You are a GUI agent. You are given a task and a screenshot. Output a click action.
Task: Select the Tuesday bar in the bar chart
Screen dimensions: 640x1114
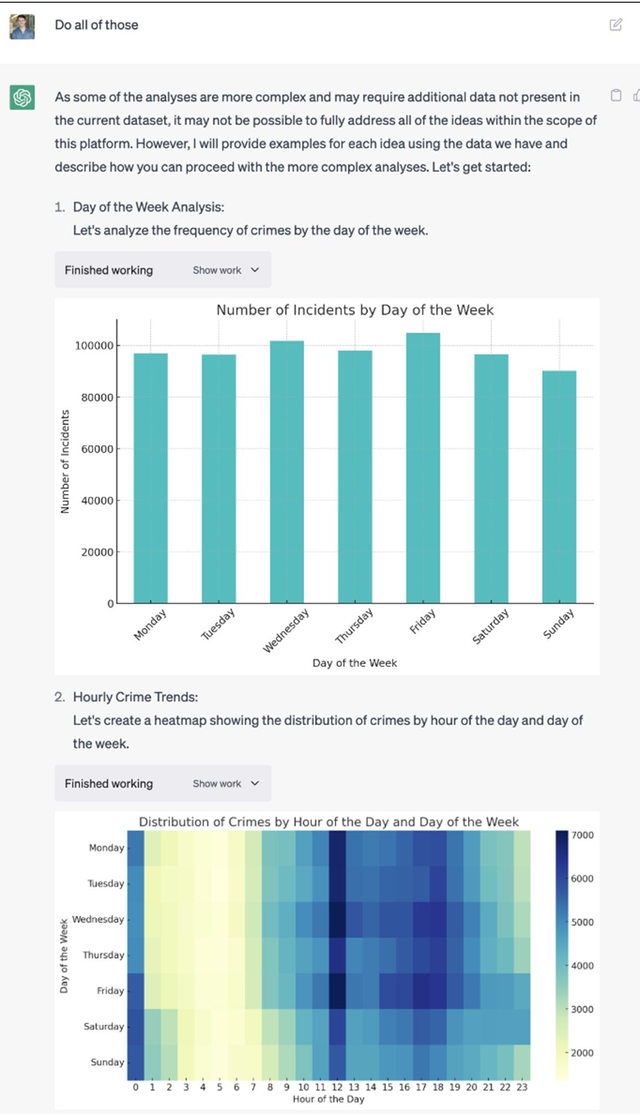219,479
